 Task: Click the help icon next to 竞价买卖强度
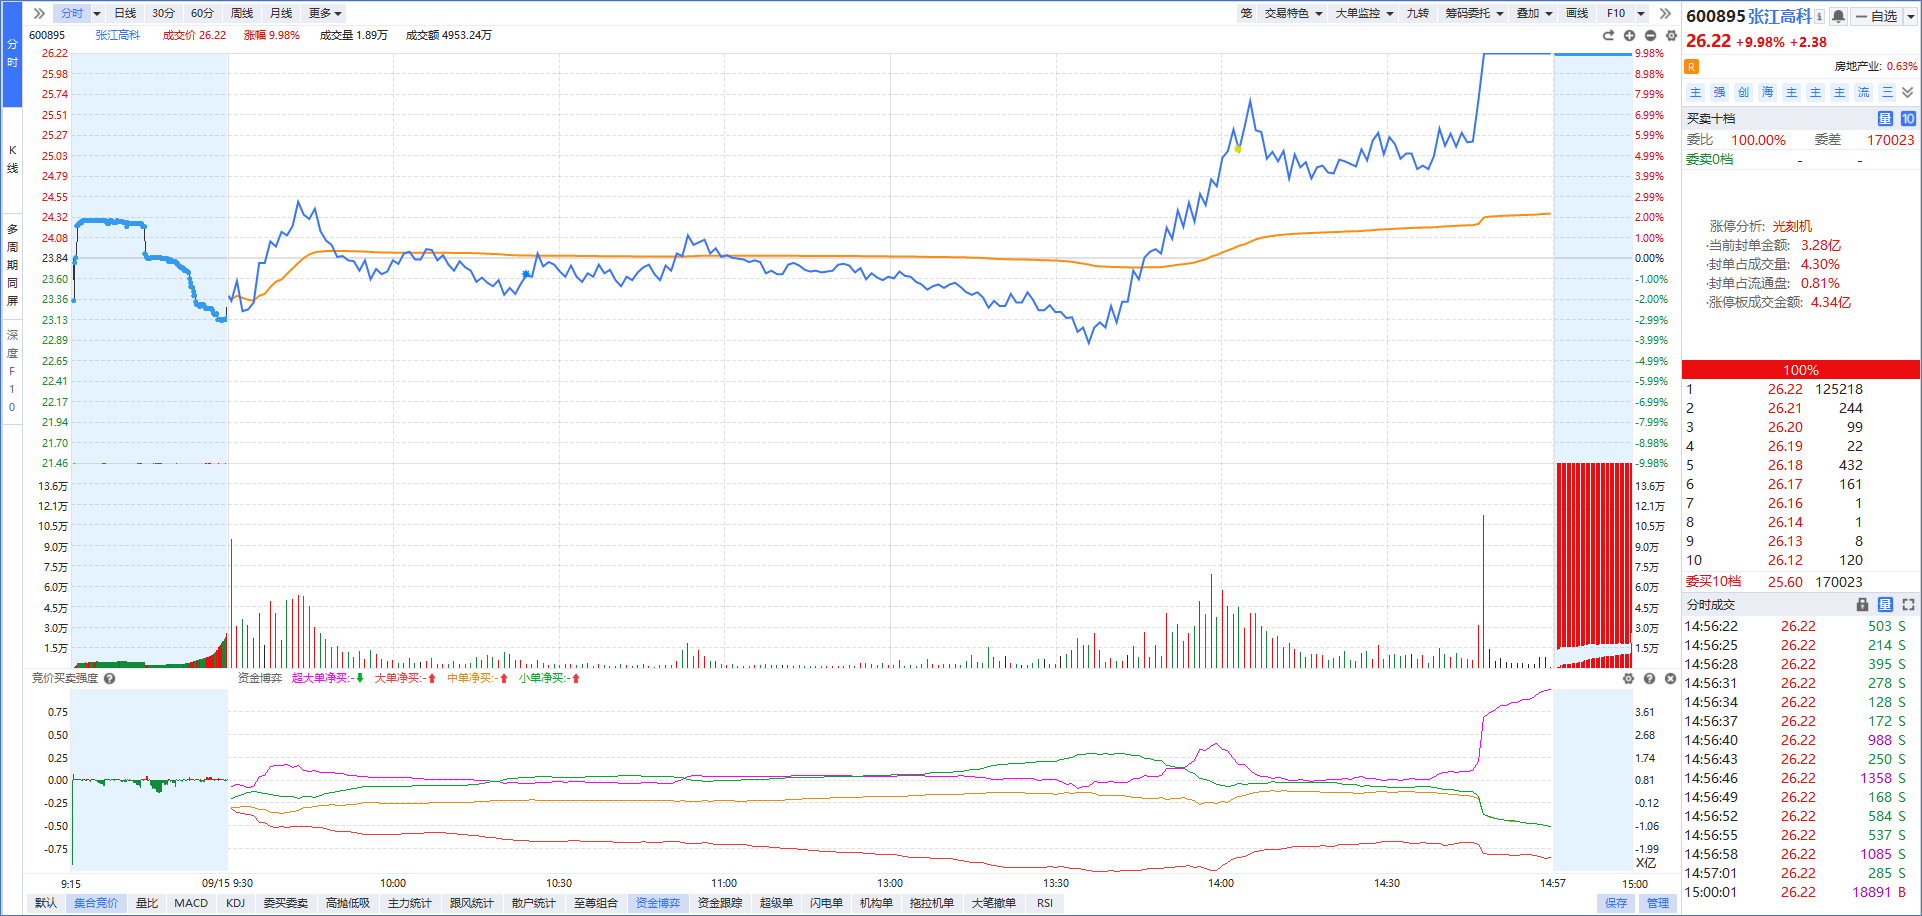click(110, 678)
